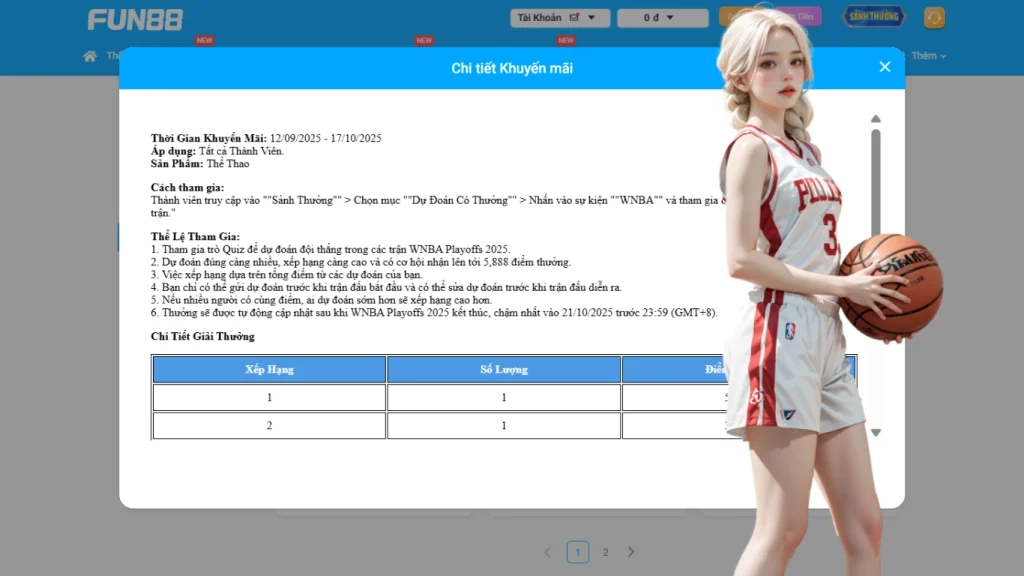
Task: Click the Sảnh Thưởng badge
Action: (x=873, y=17)
